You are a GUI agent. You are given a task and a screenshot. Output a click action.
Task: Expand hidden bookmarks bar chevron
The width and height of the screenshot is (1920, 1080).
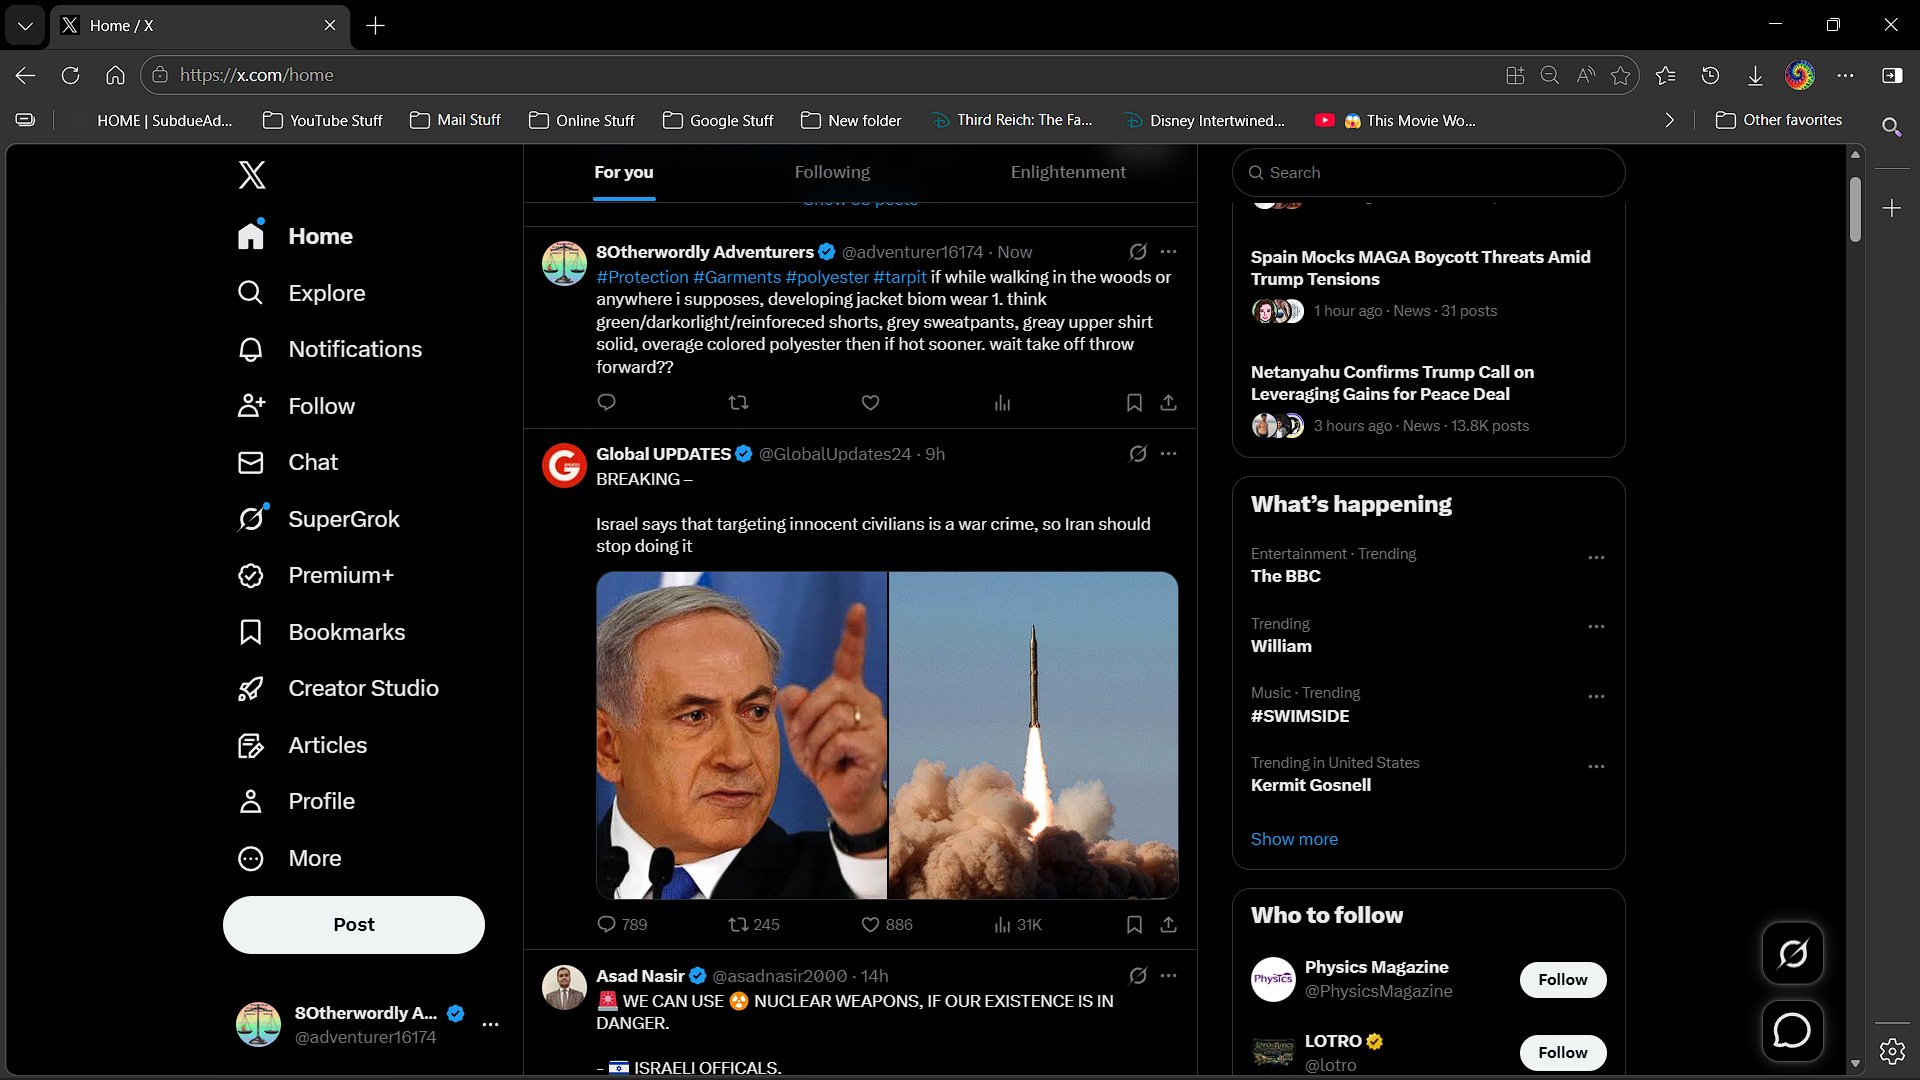[1669, 120]
